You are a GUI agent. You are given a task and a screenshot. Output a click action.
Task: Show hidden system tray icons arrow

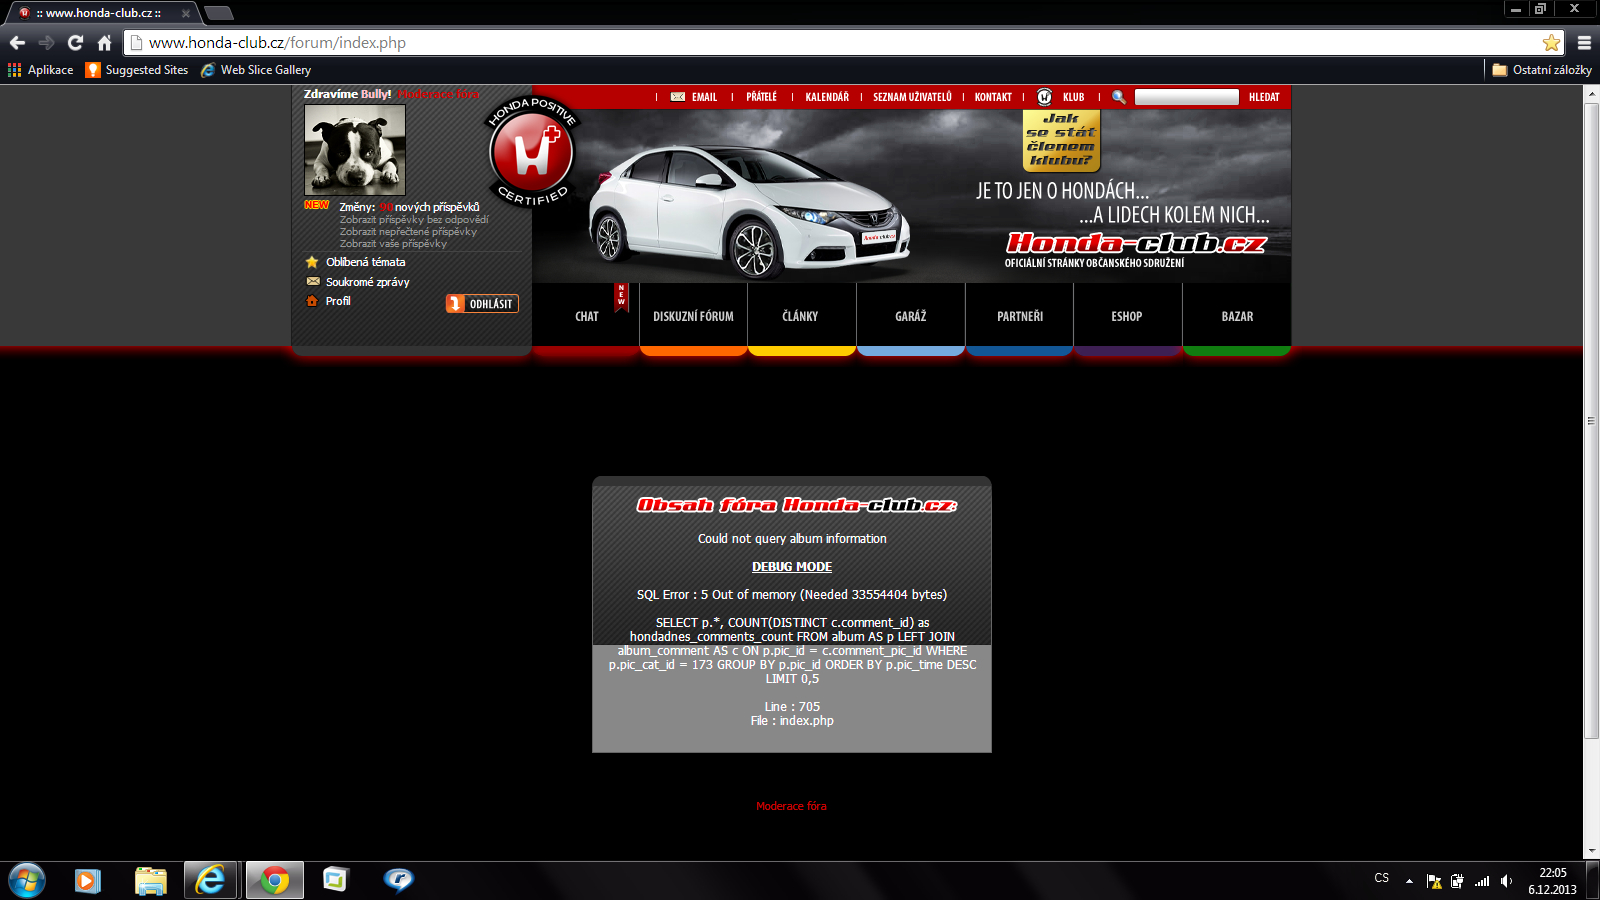(1409, 881)
